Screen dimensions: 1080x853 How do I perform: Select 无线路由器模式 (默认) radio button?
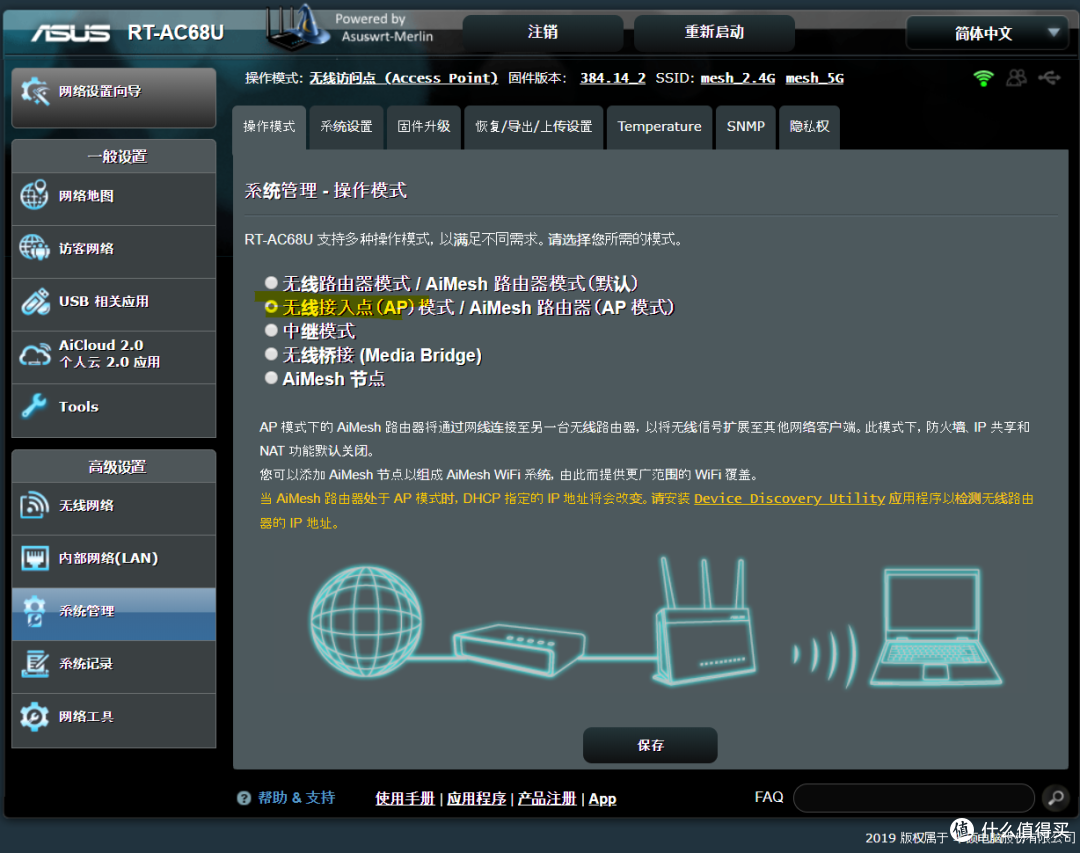click(271, 282)
